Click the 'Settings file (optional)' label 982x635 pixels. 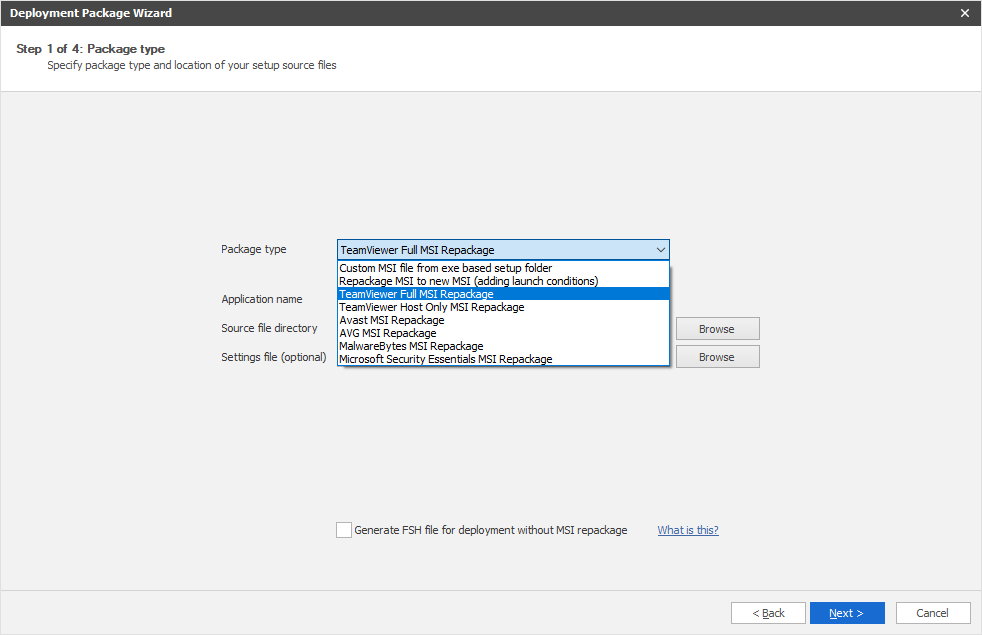point(274,357)
